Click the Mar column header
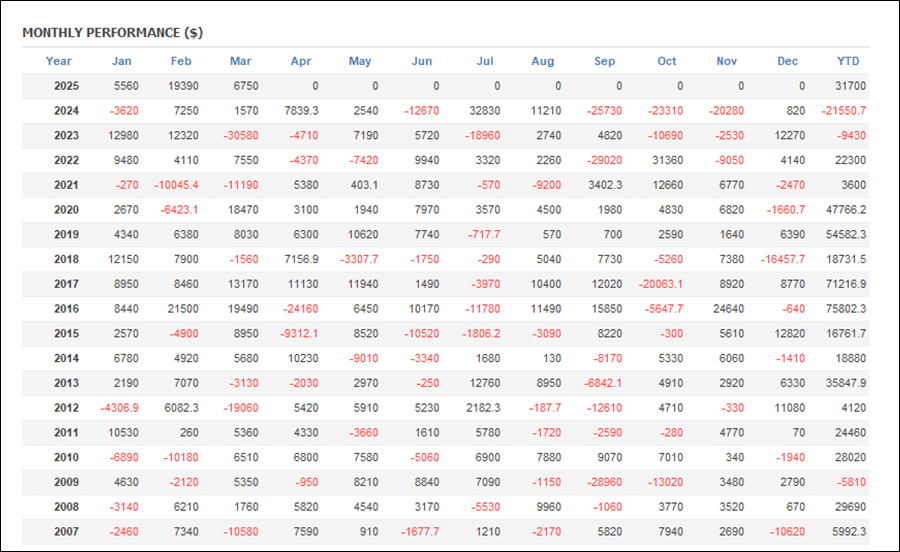900x552 pixels. [240, 61]
